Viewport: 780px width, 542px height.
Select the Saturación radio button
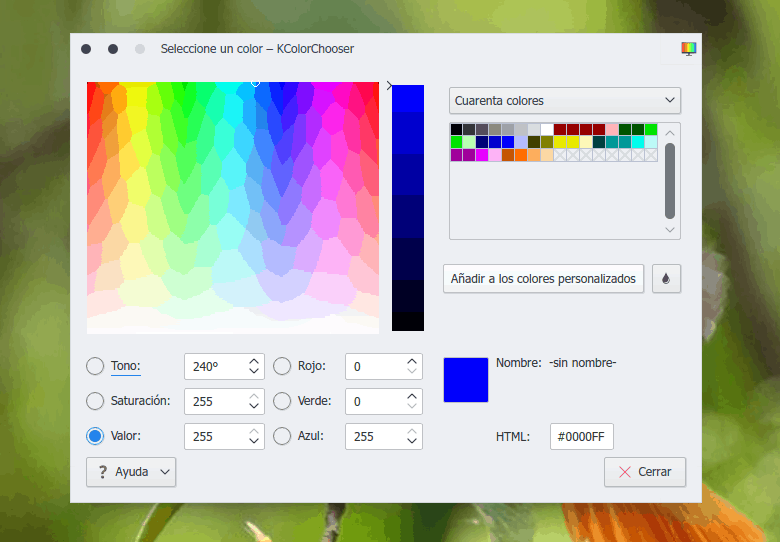(x=95, y=401)
